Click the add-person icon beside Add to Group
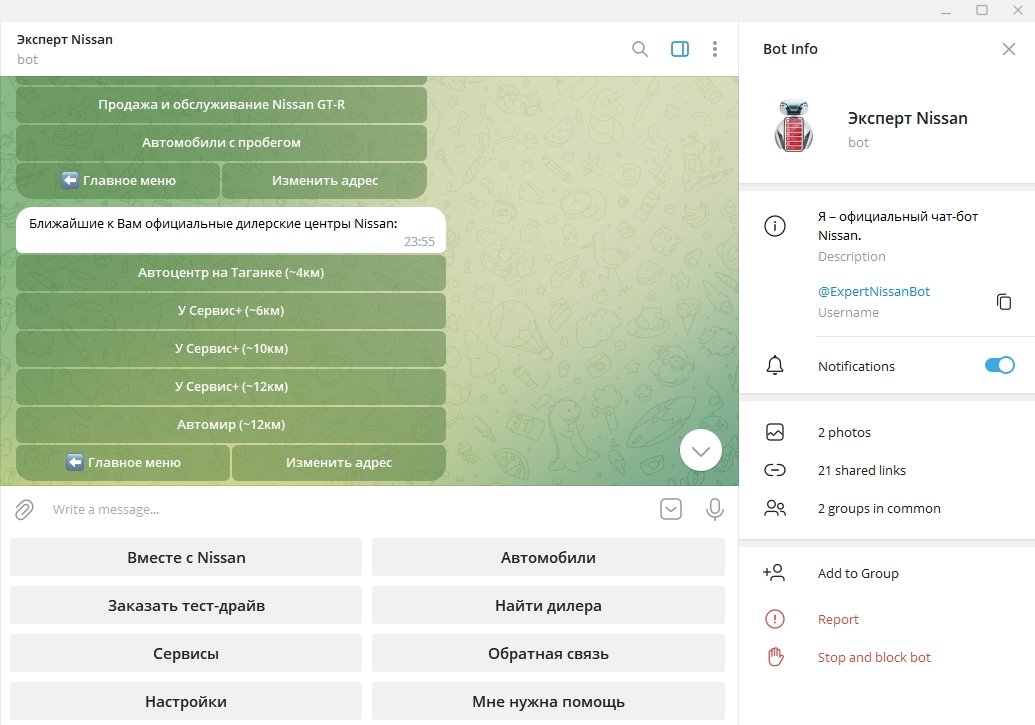Screen dimensions: 1035x725 click(774, 572)
